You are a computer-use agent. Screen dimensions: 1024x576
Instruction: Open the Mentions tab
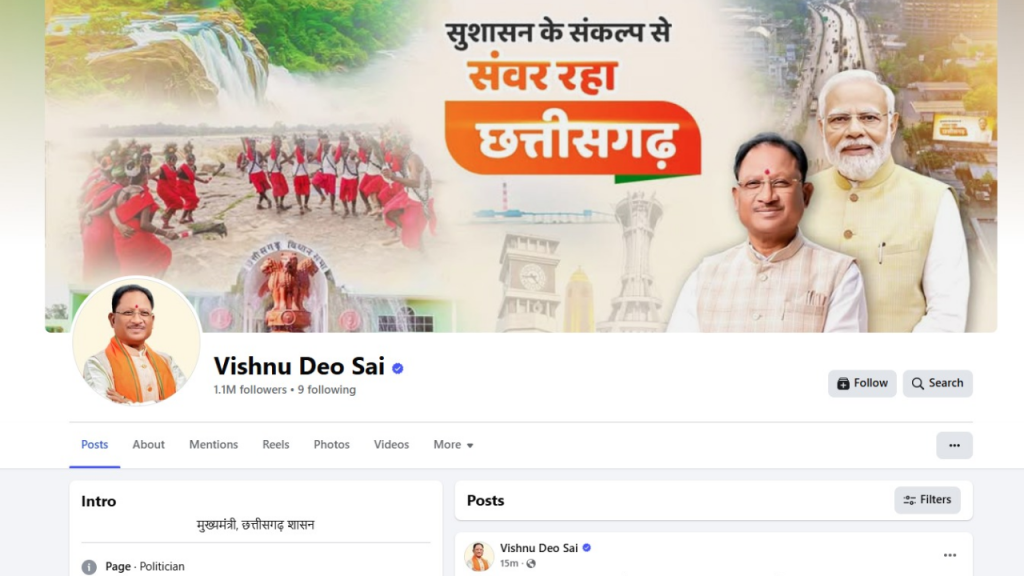pyautogui.click(x=214, y=445)
